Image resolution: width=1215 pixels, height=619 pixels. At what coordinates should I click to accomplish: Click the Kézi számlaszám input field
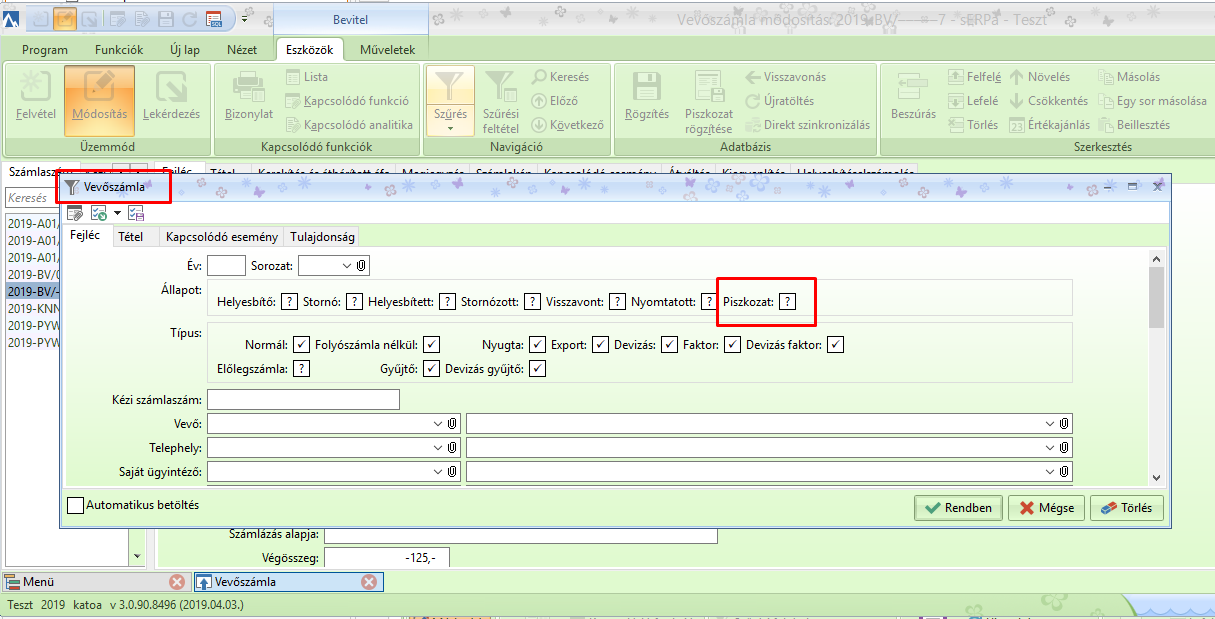303,400
